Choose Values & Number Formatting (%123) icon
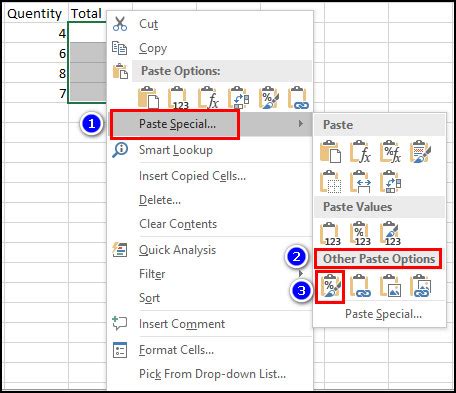 pos(360,234)
